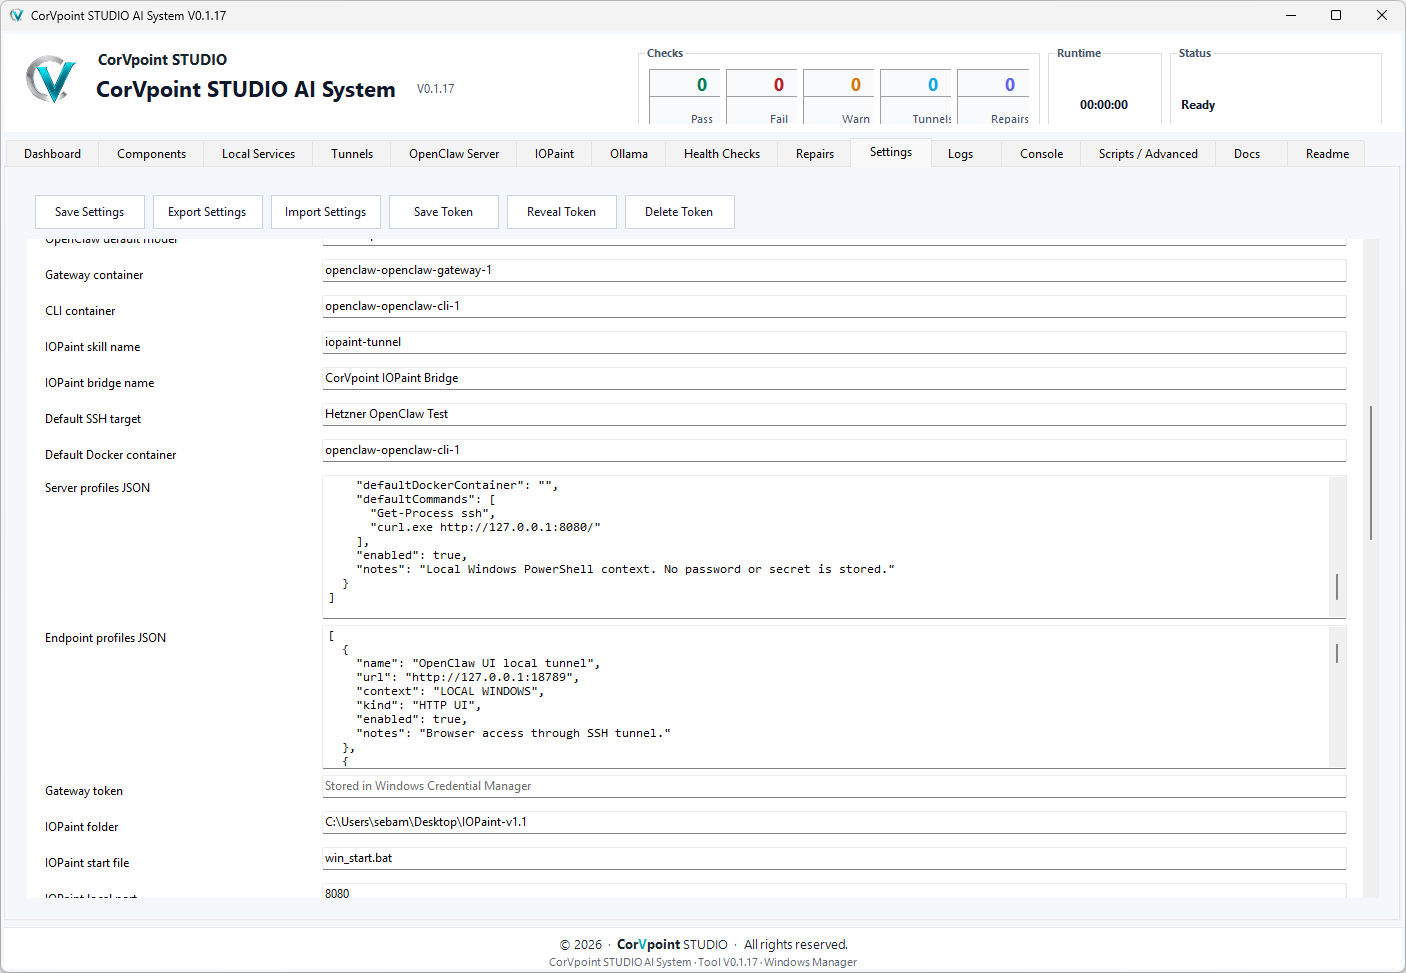Click the Import Settings button

[325, 212]
